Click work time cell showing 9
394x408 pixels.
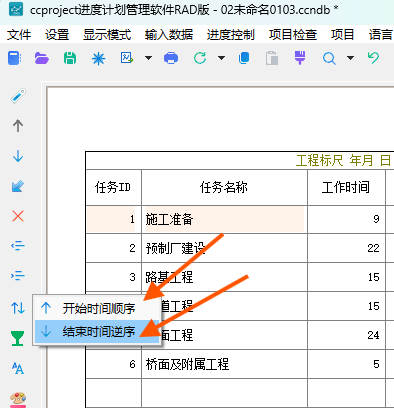346,219
